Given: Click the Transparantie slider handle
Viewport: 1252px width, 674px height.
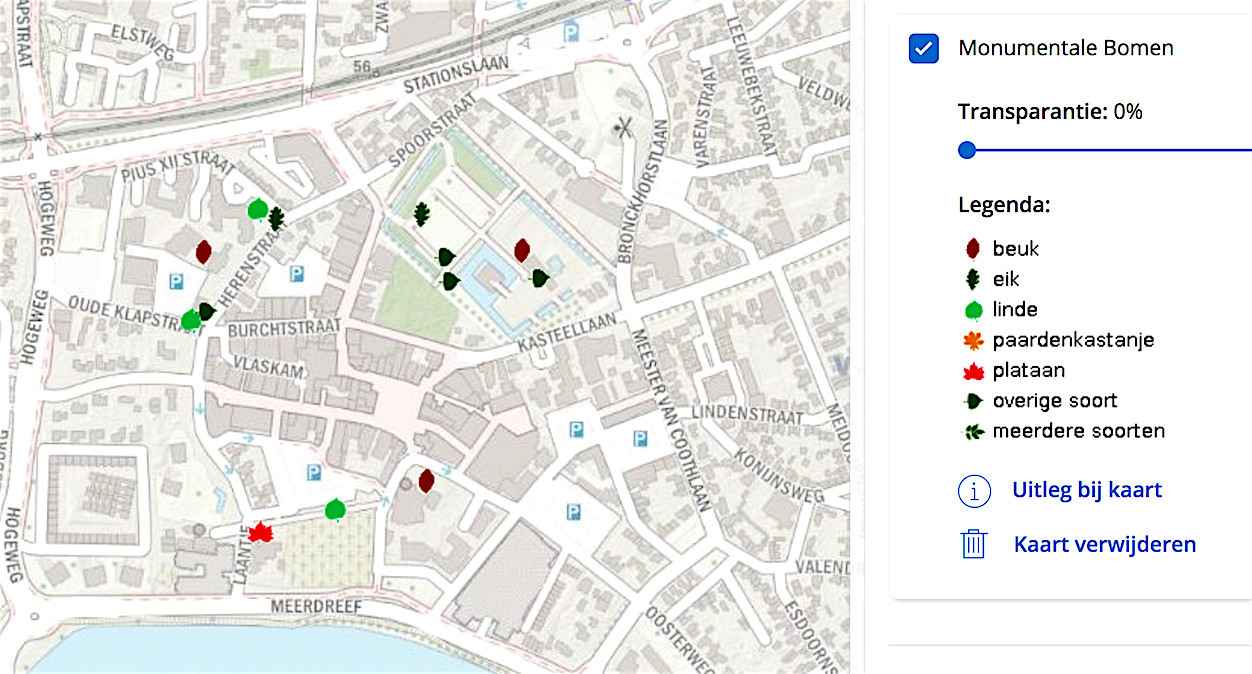Looking at the screenshot, I should pos(966,150).
